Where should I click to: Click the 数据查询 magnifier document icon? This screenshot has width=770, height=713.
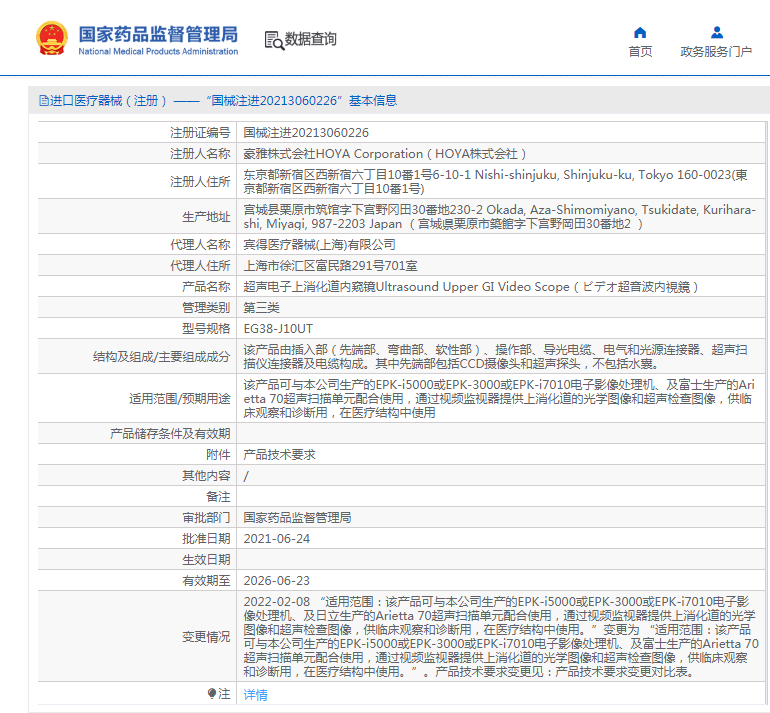(273, 39)
